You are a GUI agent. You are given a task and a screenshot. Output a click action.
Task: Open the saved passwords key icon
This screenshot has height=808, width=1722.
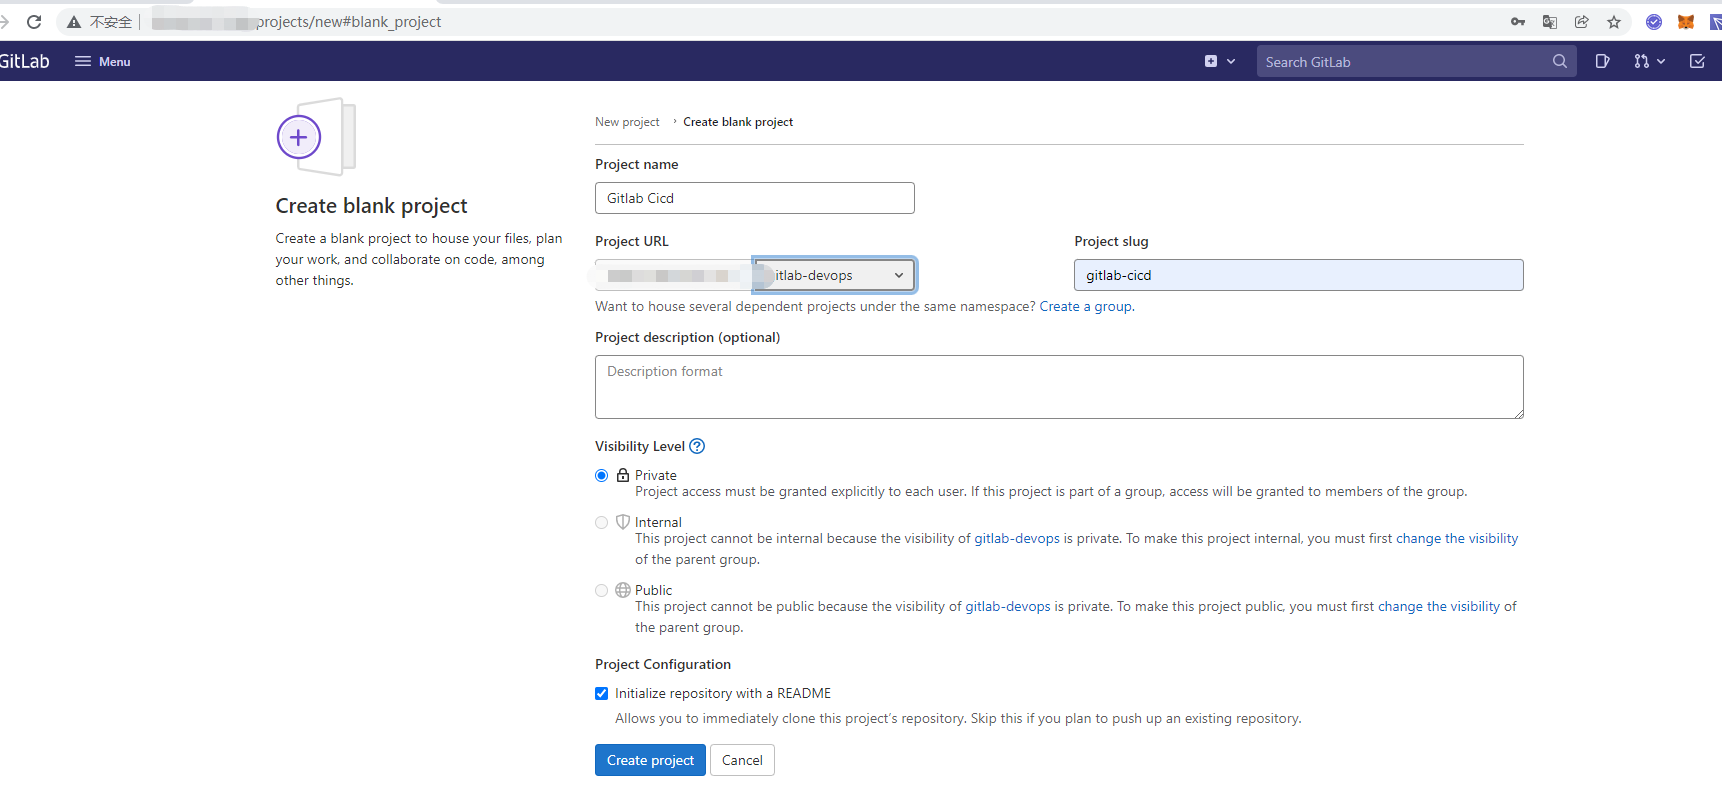[1518, 22]
